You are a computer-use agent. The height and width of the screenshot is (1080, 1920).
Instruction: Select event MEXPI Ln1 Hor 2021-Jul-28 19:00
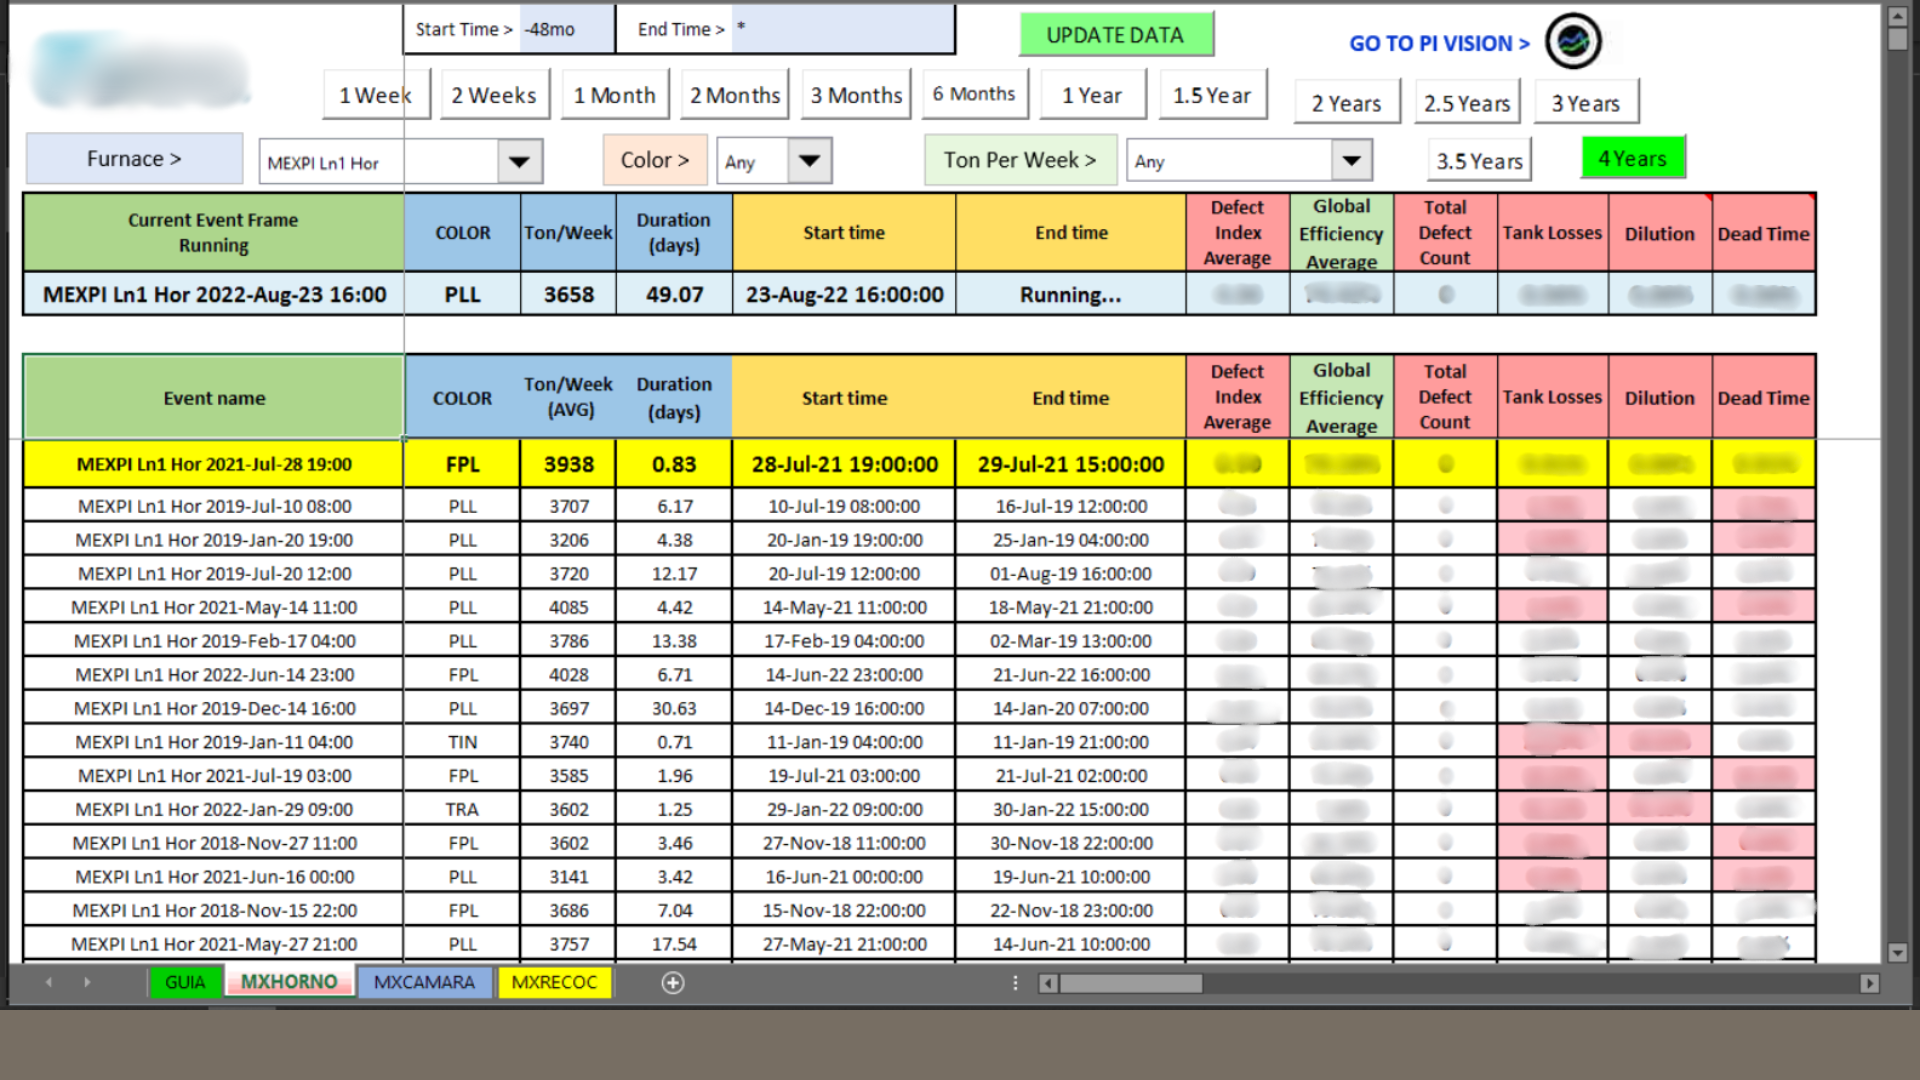[x=214, y=464]
